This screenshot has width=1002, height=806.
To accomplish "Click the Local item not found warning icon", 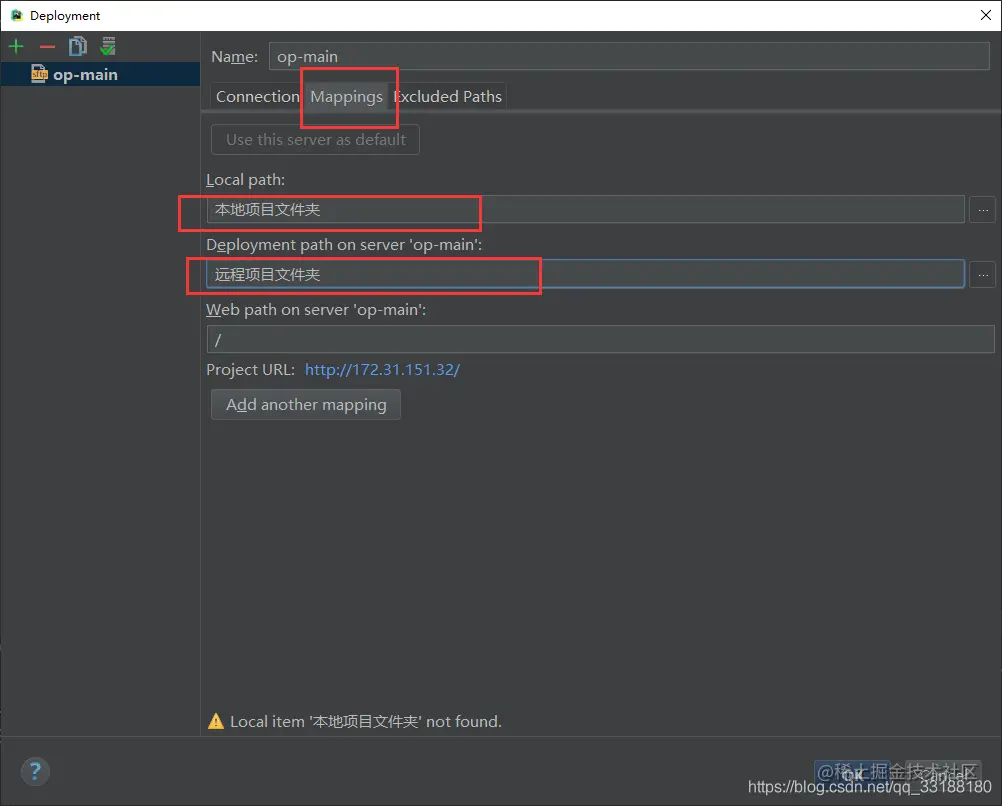I will [x=216, y=722].
